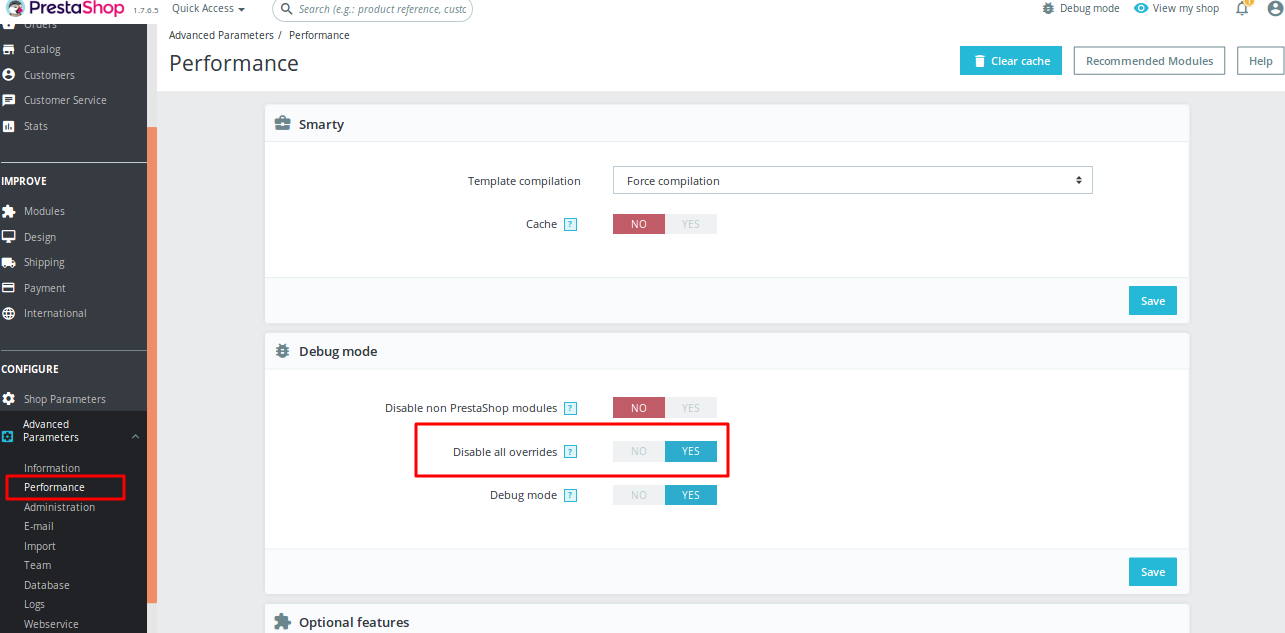The width and height of the screenshot is (1285, 633).
Task: Click the Customers person icon in sidebar
Action: click(9, 75)
